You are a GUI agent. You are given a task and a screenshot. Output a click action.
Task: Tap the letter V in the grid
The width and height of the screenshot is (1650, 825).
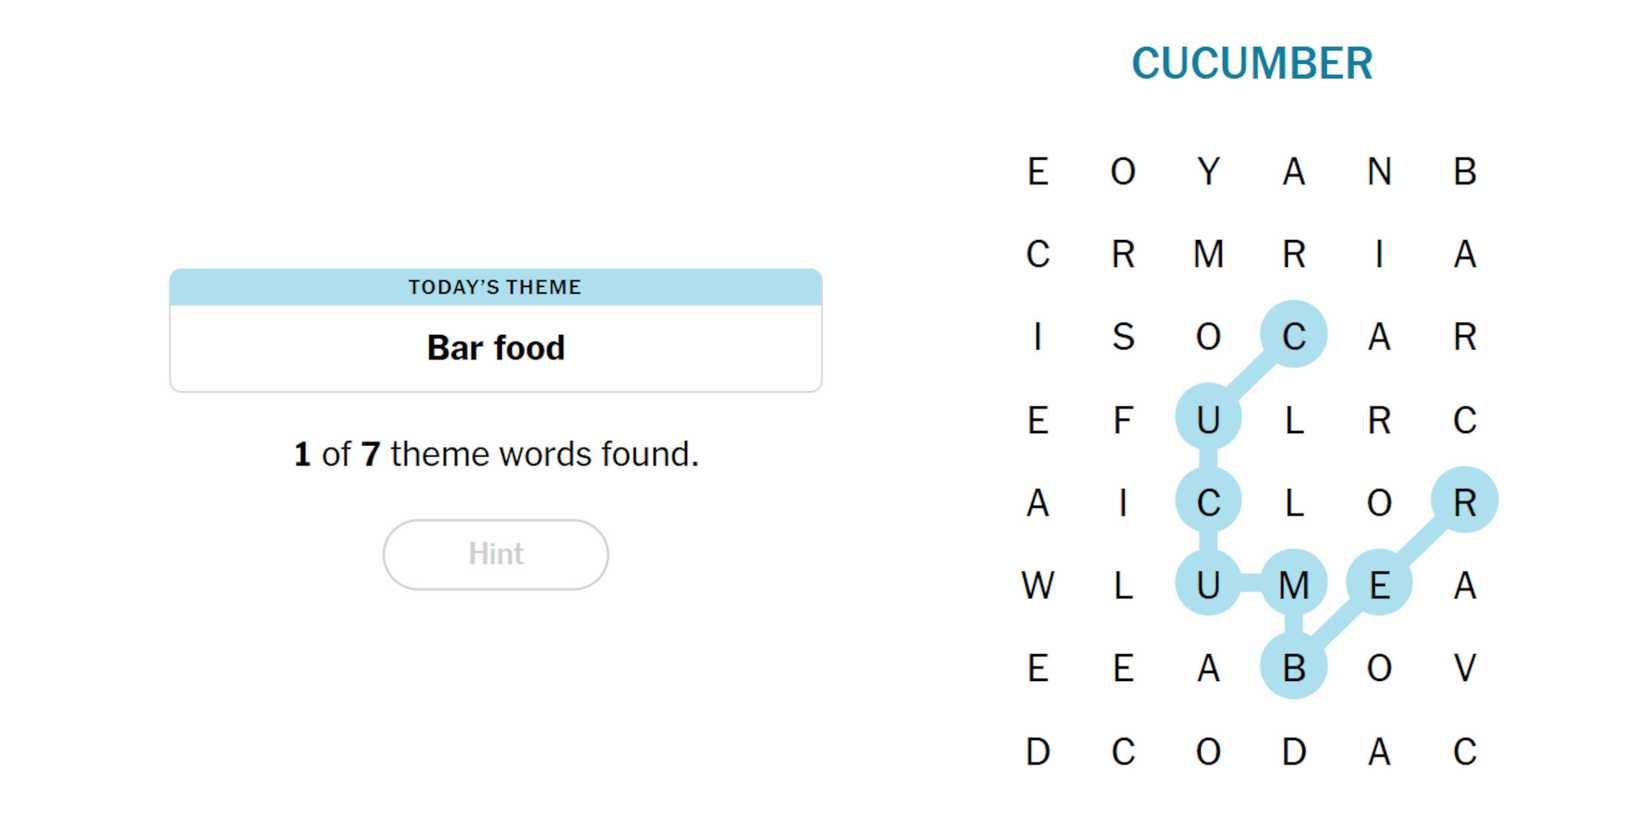(1464, 668)
